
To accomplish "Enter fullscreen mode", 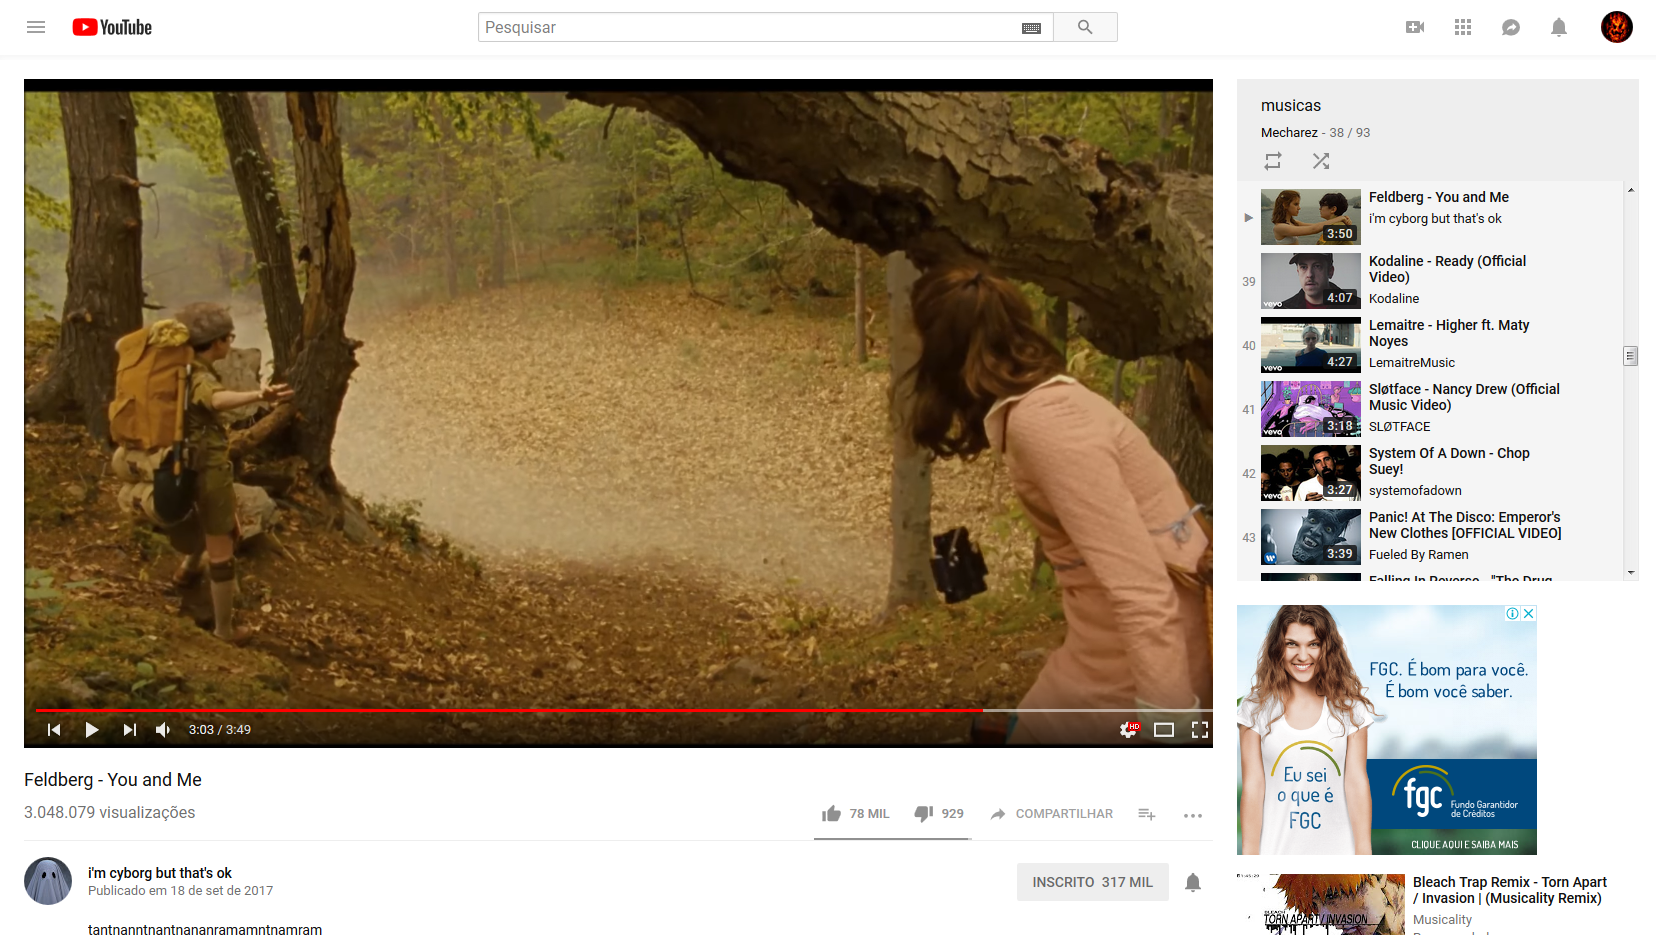I will click(1200, 730).
